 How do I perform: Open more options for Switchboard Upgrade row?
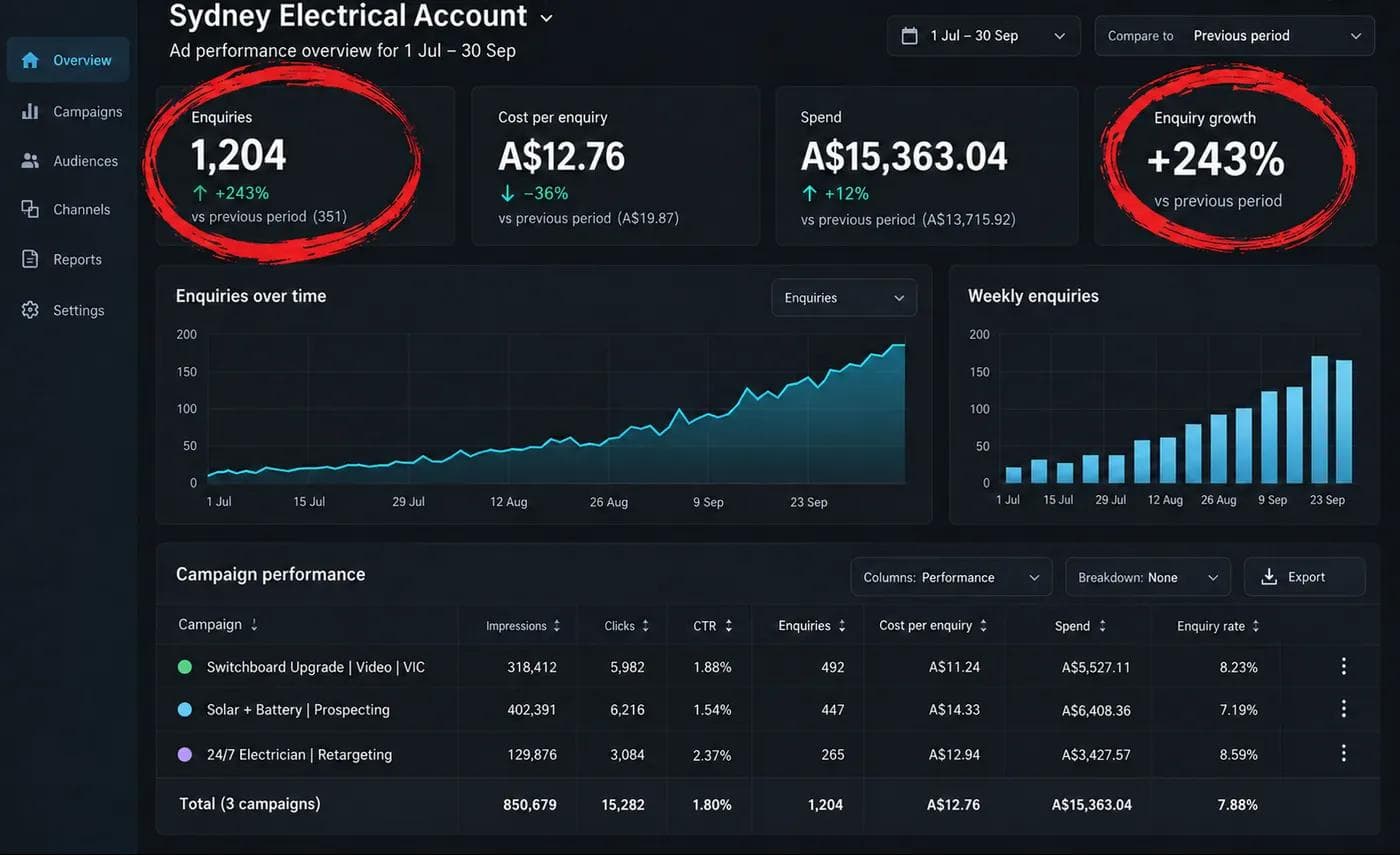click(1344, 666)
